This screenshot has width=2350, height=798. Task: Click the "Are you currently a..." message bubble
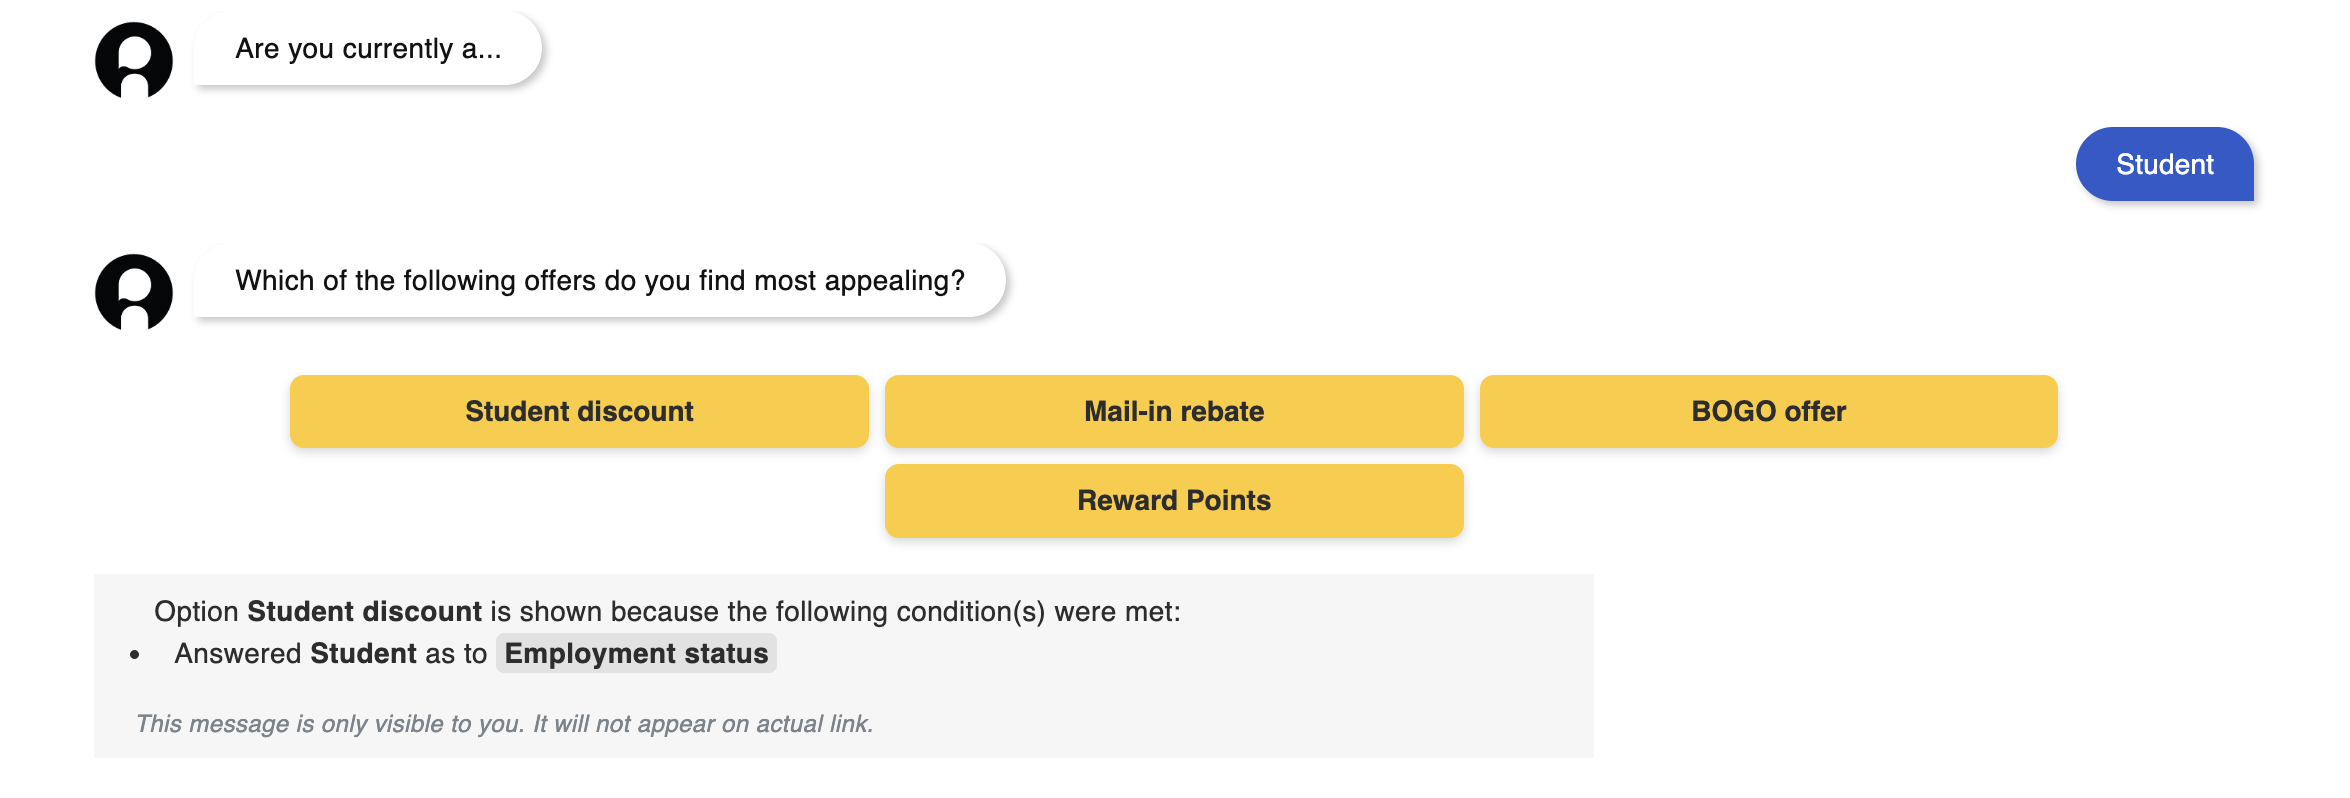[x=368, y=49]
